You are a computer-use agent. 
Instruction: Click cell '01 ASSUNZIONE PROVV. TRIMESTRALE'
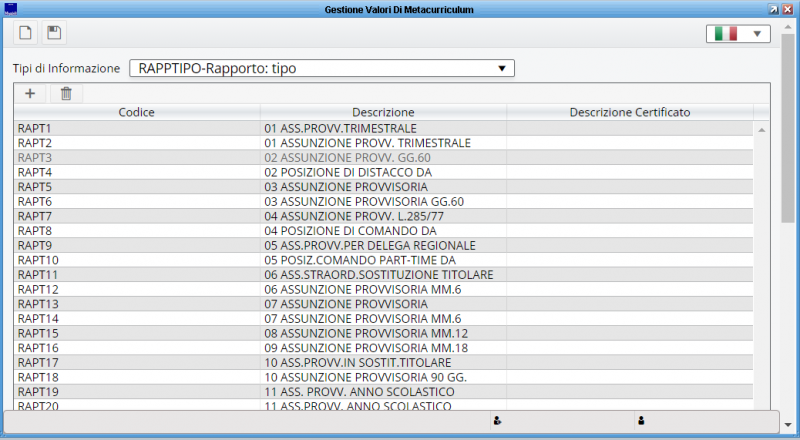point(384,143)
